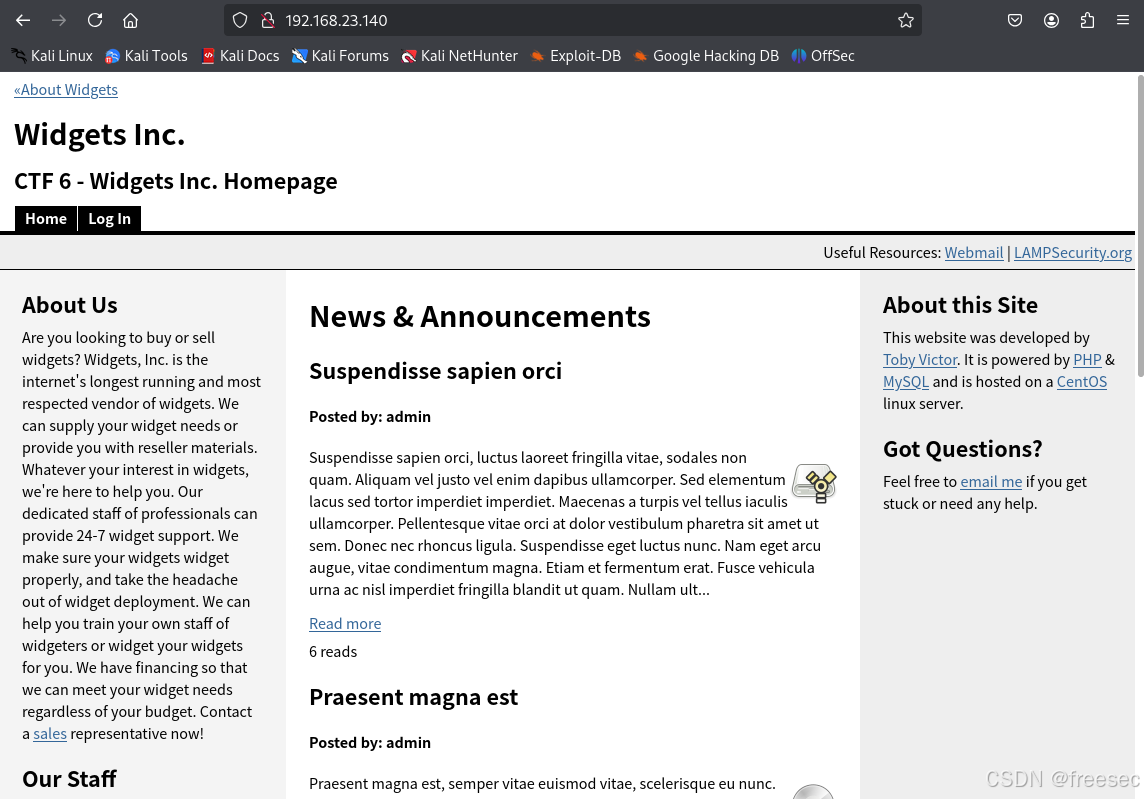
Task: Click the '6 reads' count text
Action: 333,652
